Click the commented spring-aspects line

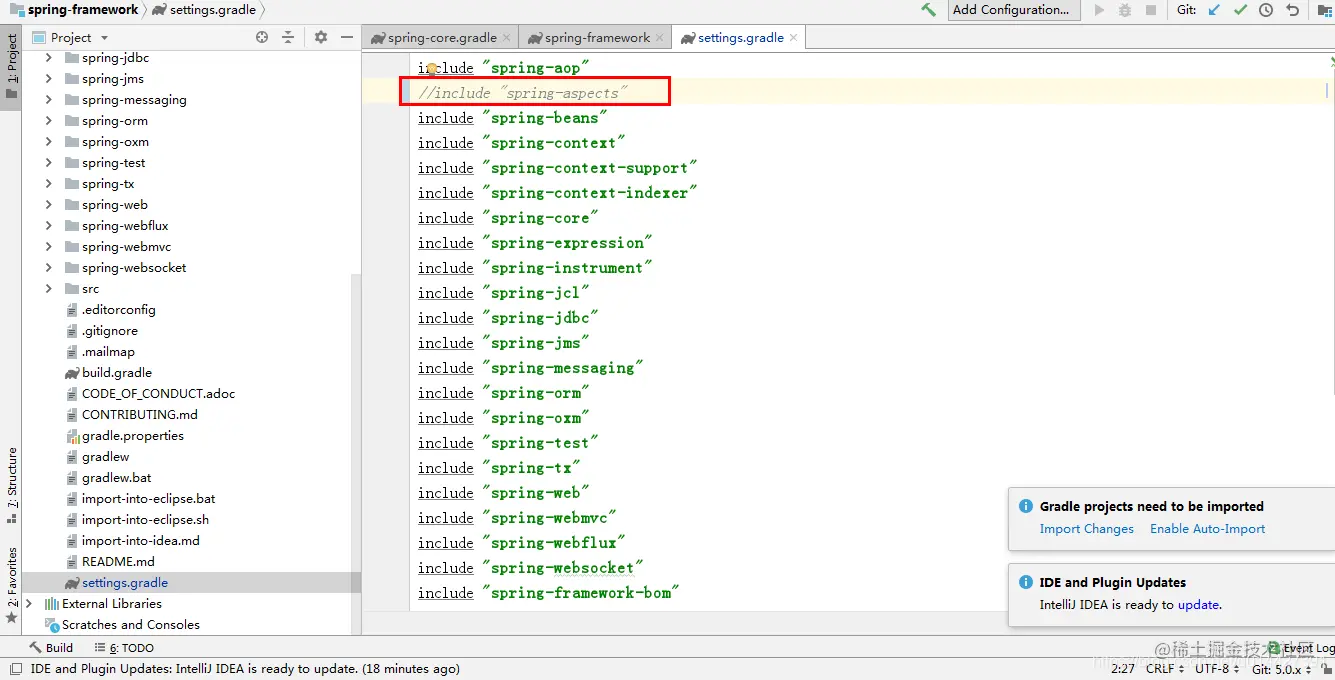[x=523, y=93]
